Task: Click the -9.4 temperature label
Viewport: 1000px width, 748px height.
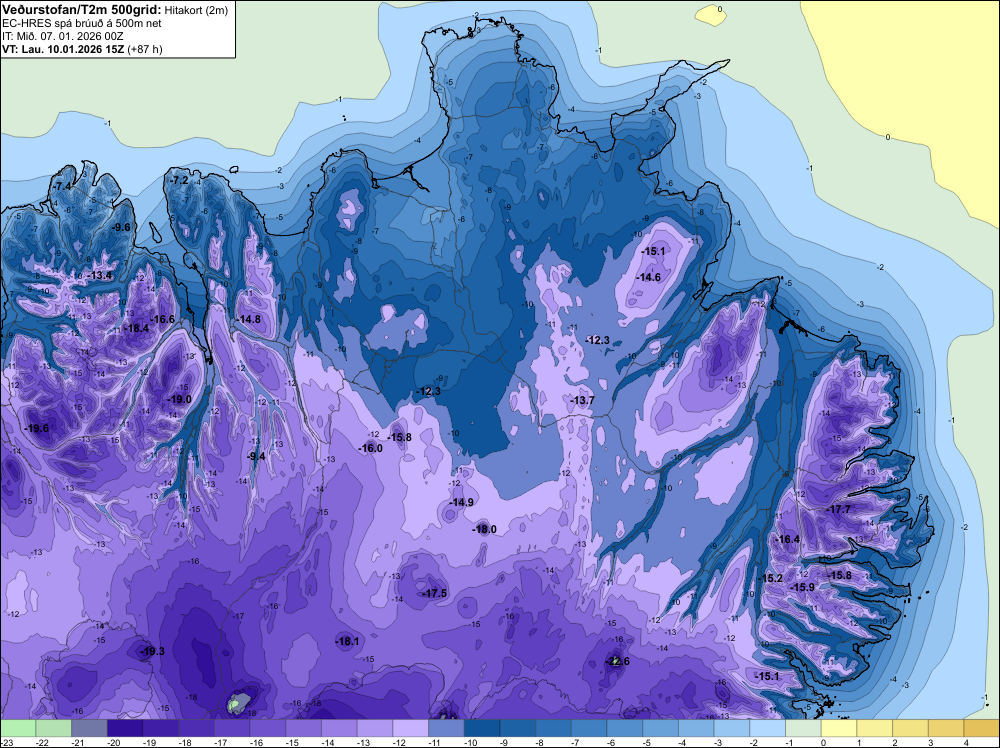Action: (256, 456)
